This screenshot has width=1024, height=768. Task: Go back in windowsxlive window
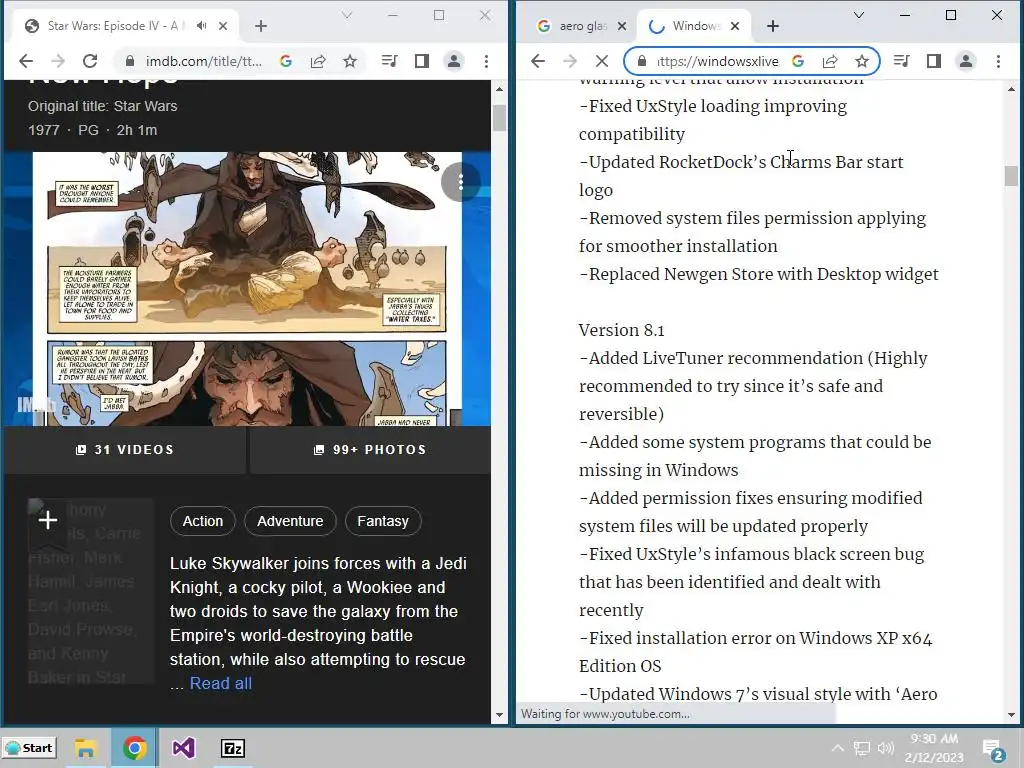(x=537, y=61)
